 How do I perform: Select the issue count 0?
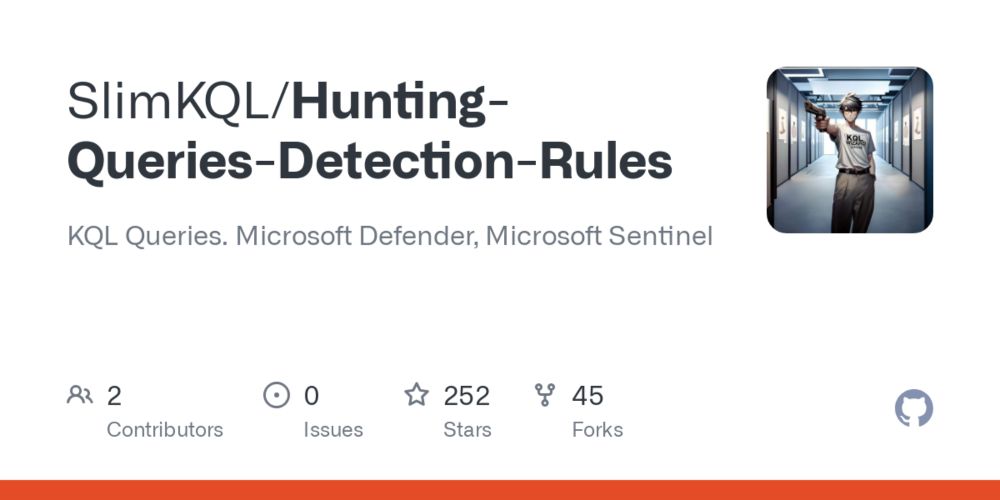pos(311,396)
